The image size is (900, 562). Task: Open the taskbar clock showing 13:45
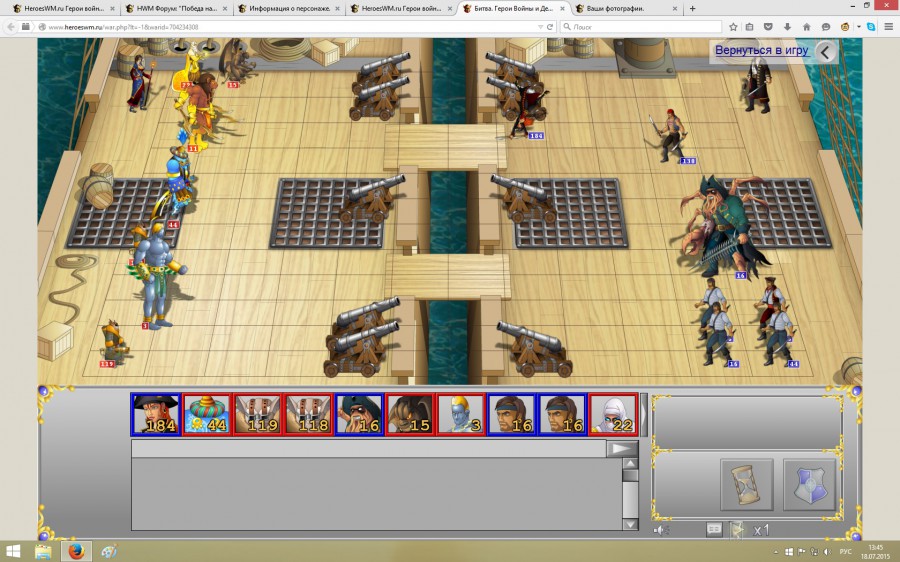(x=876, y=552)
